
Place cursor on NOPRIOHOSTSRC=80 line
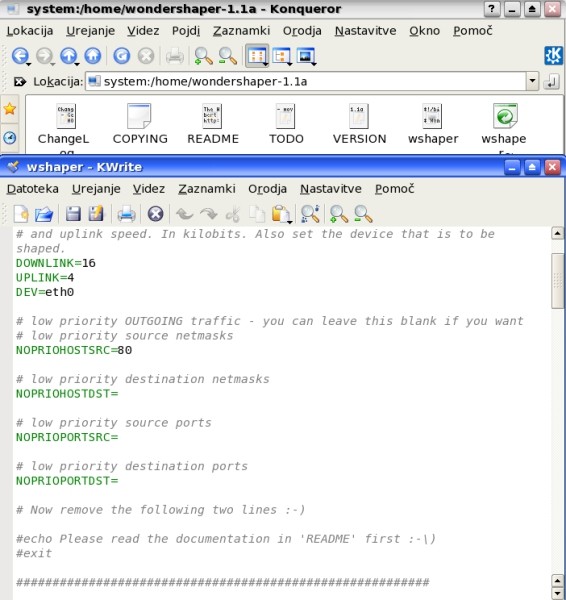pyautogui.click(x=74, y=350)
